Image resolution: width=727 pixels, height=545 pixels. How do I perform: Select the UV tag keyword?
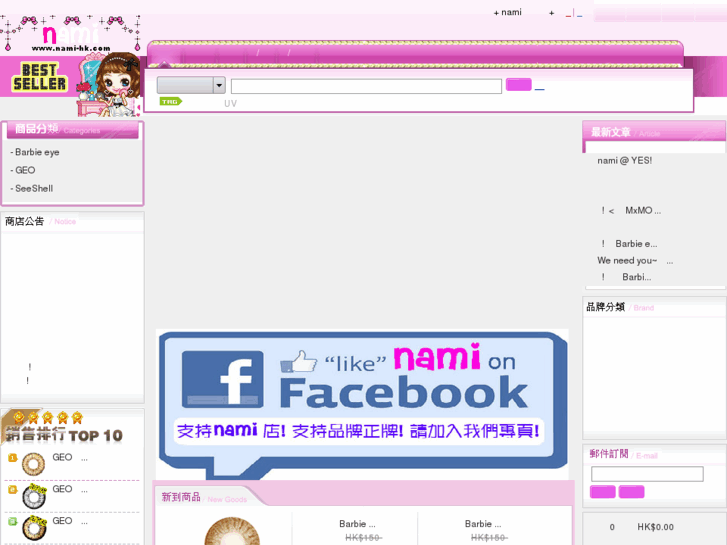pyautogui.click(x=230, y=103)
